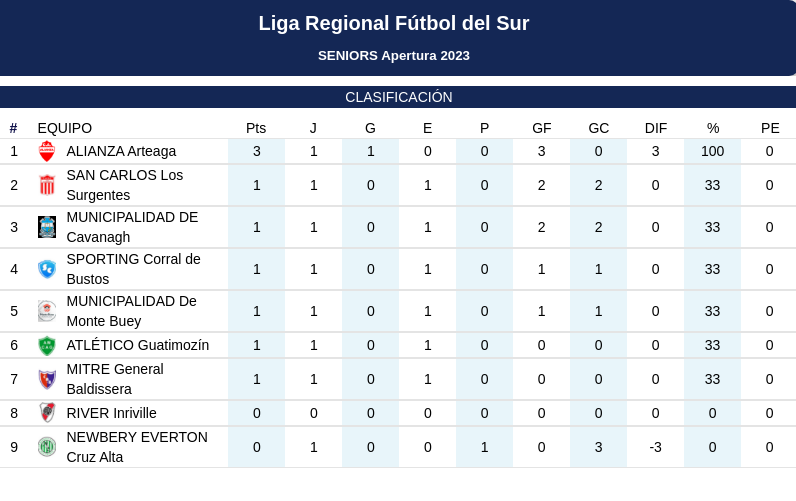Click the SENIORS Apertura 2023 subtitle
This screenshot has height=501, width=796.
(394, 56)
